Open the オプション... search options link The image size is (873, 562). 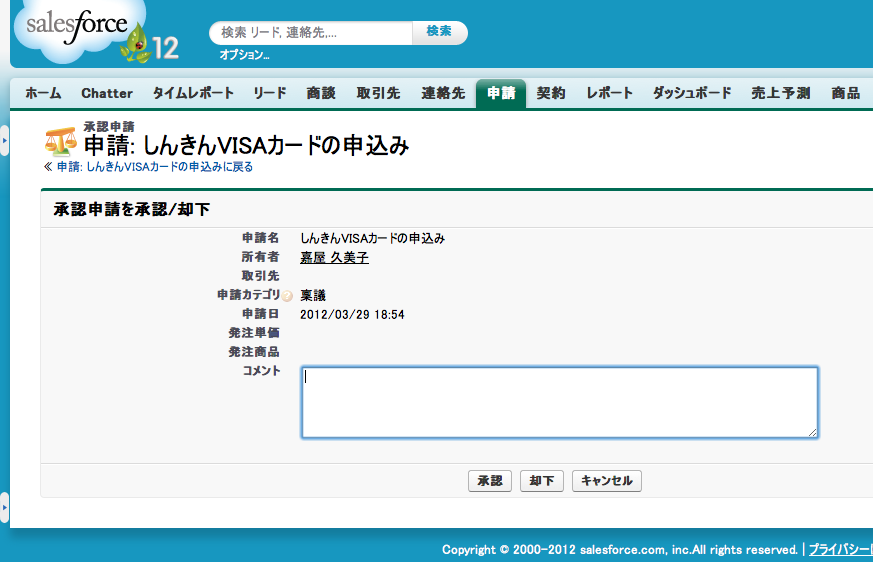point(244,55)
